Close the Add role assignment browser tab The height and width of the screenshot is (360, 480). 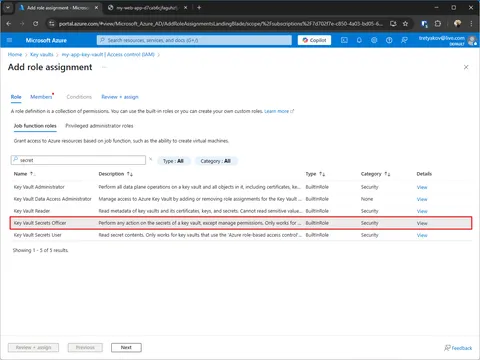pos(96,8)
